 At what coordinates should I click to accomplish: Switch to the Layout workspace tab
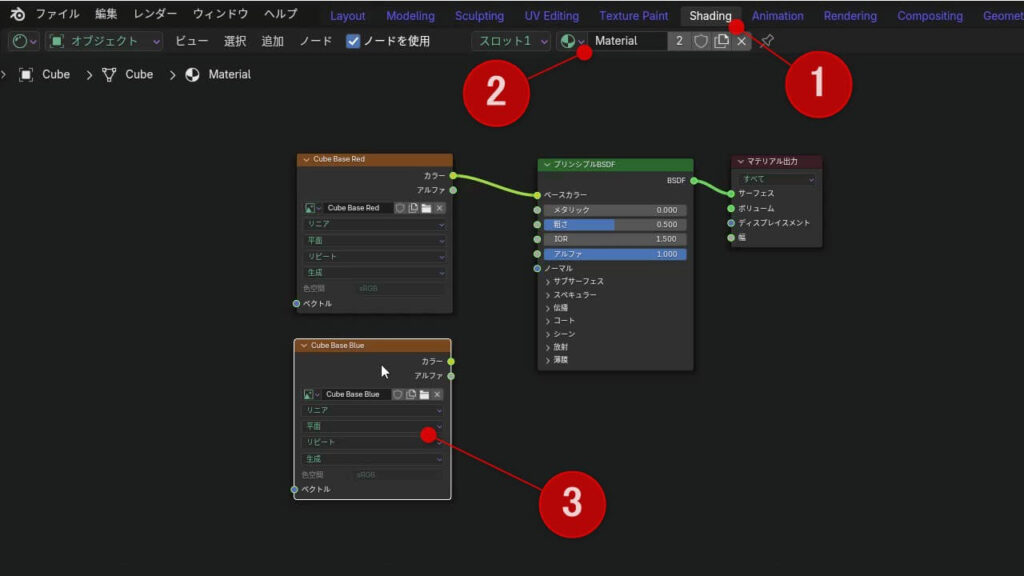(347, 16)
